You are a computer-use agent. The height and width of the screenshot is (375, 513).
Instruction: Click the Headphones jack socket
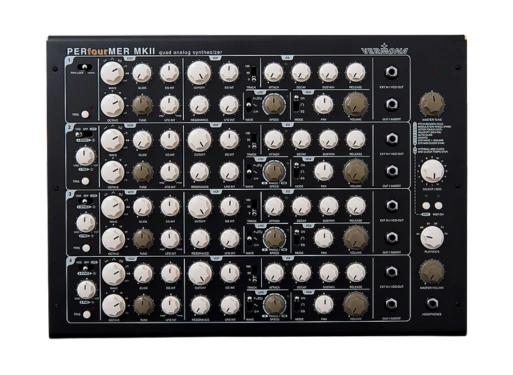click(432, 303)
